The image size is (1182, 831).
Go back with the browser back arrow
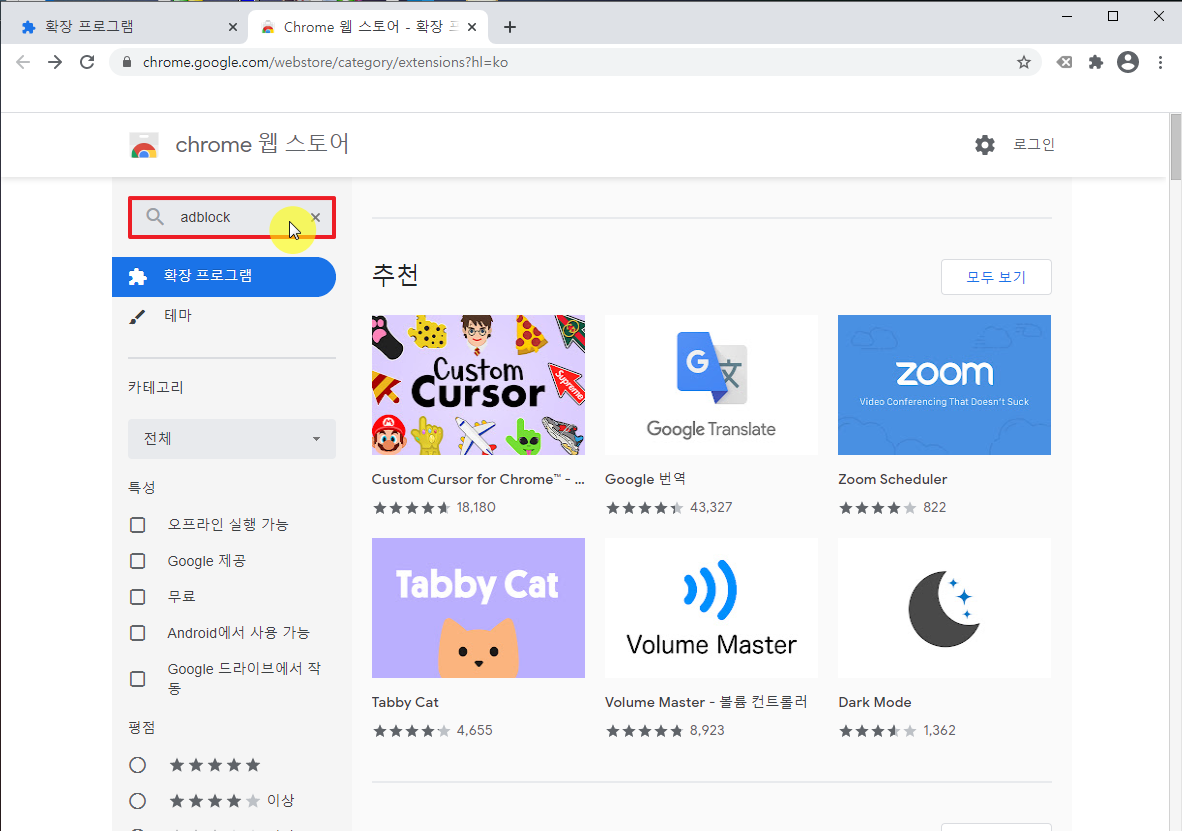(x=23, y=62)
